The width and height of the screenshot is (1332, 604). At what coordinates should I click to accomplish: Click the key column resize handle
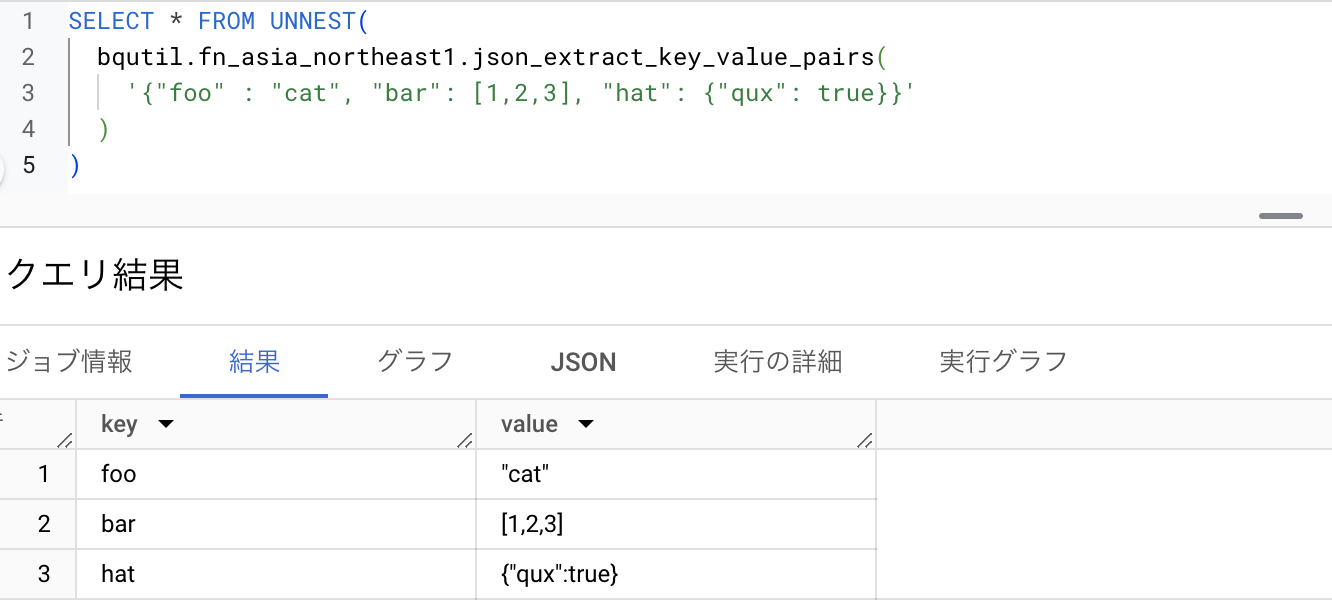464,439
